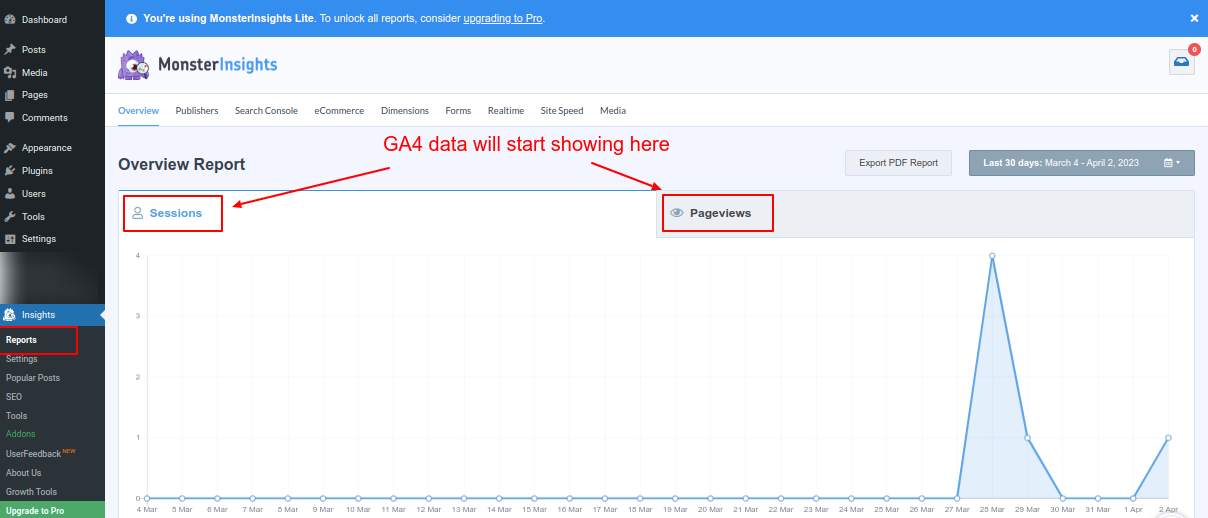Switch to the Forms tab
Image resolution: width=1208 pixels, height=518 pixels.
pyautogui.click(x=458, y=111)
